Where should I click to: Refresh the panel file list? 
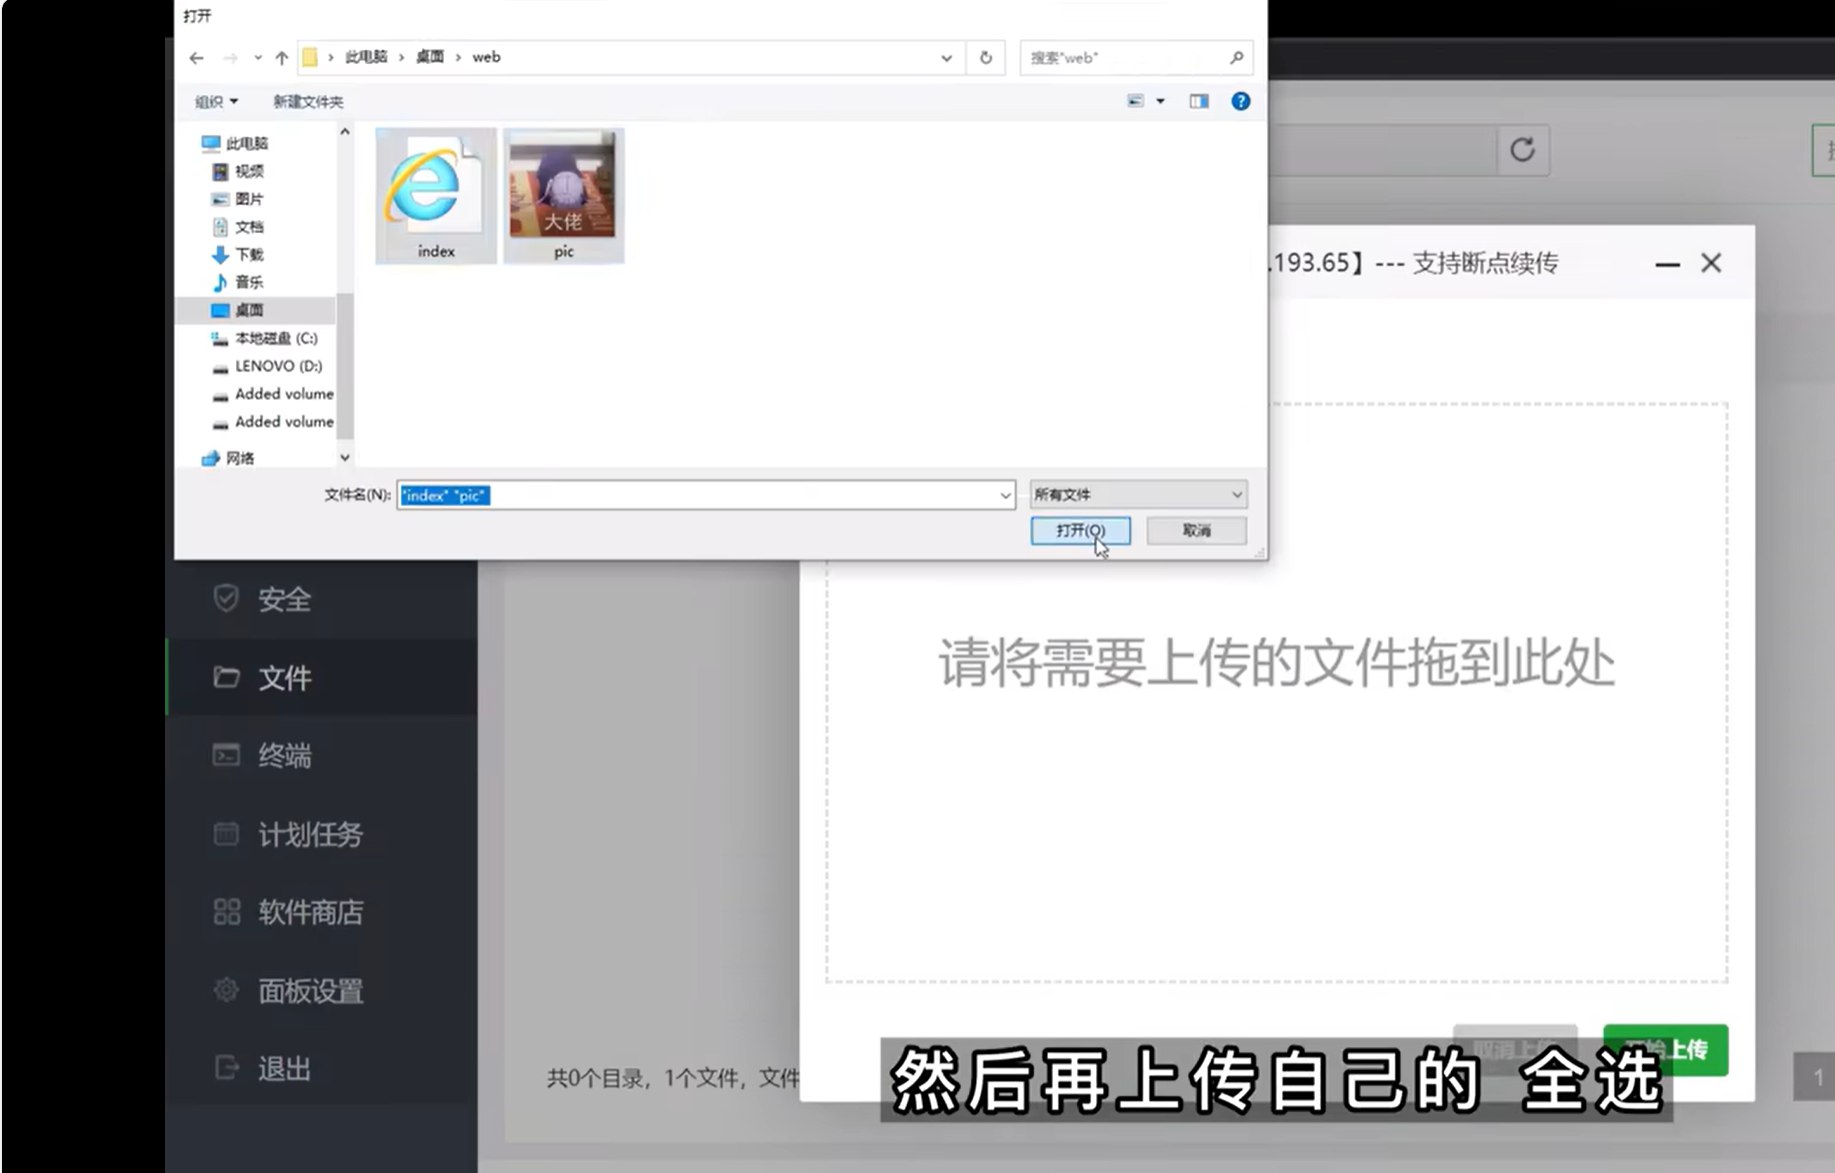click(x=1522, y=150)
